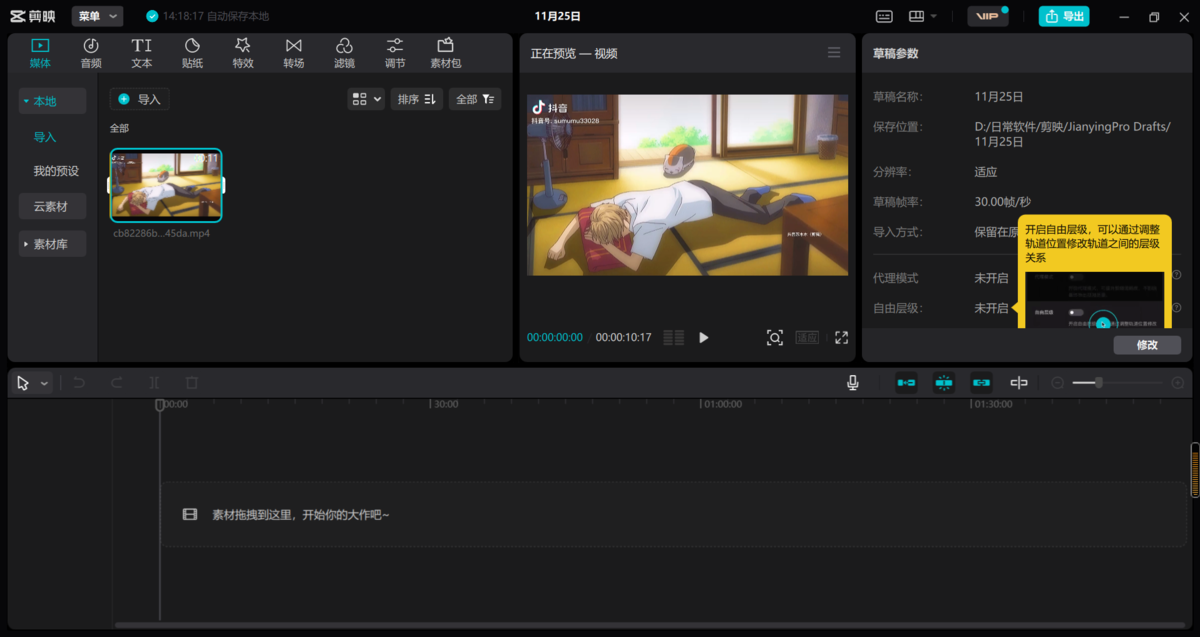Image resolution: width=1200 pixels, height=637 pixels.
Task: Toggle timeline auto snapping
Action: [x=944, y=383]
